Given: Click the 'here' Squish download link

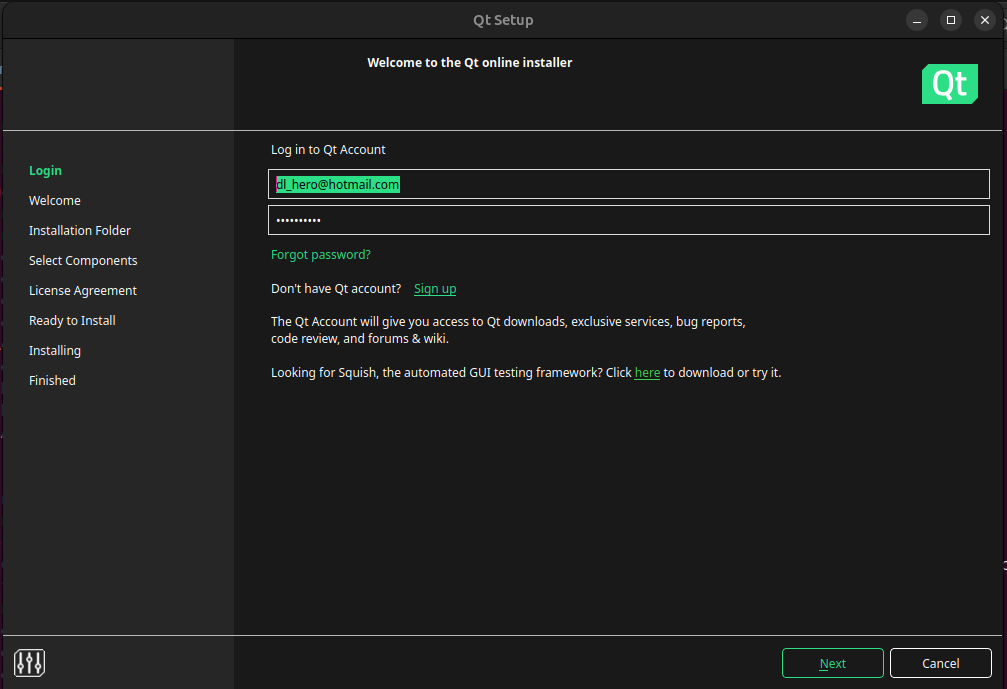Looking at the screenshot, I should (x=647, y=373).
